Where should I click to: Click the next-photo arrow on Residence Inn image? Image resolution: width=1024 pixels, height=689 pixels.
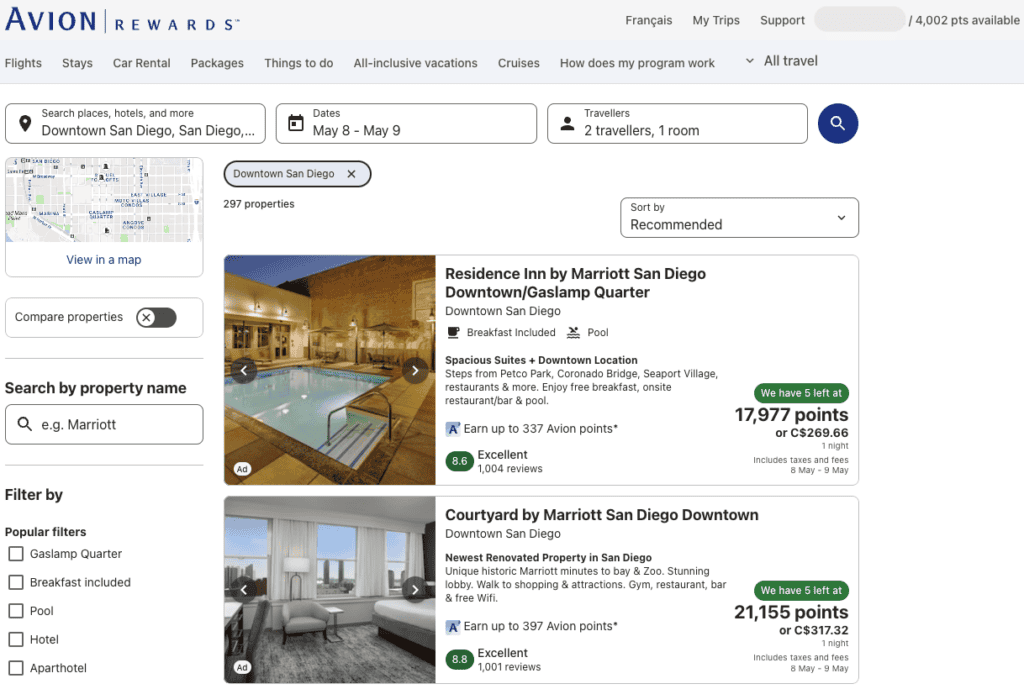(x=415, y=369)
